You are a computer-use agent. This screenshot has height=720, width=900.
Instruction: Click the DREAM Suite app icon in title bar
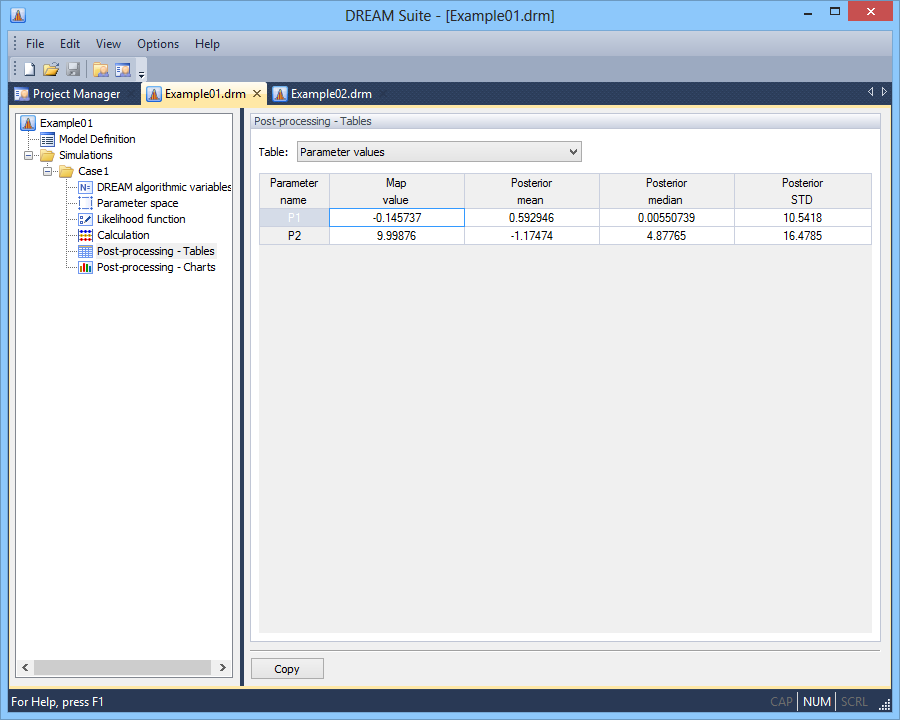point(18,15)
